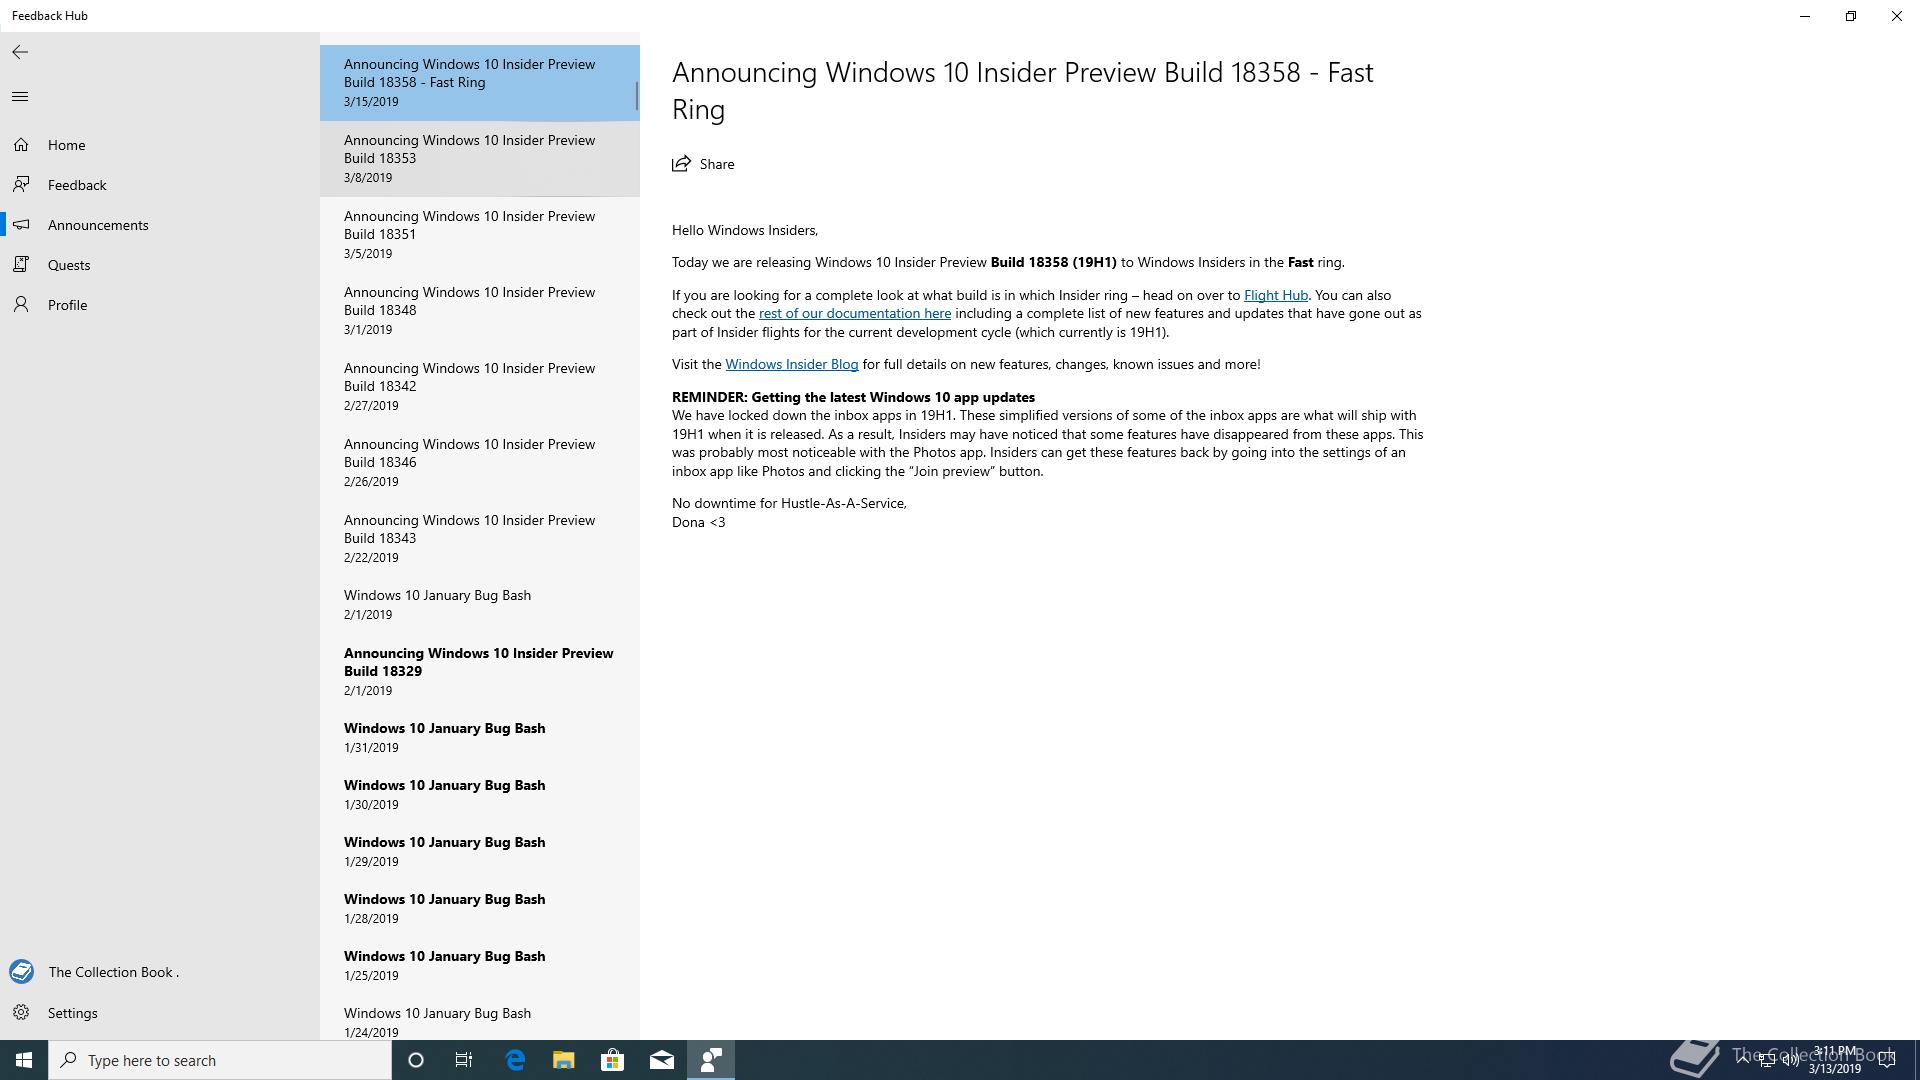Open File Explorer from taskbar
1920x1080 pixels.
pyautogui.click(x=564, y=1060)
